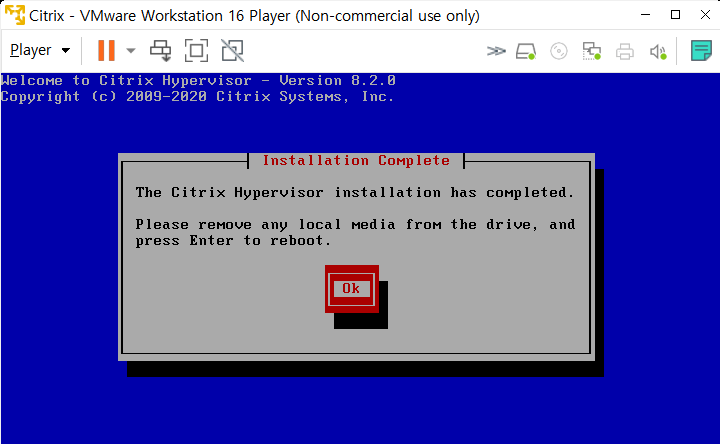Open the Player menu

pos(40,50)
